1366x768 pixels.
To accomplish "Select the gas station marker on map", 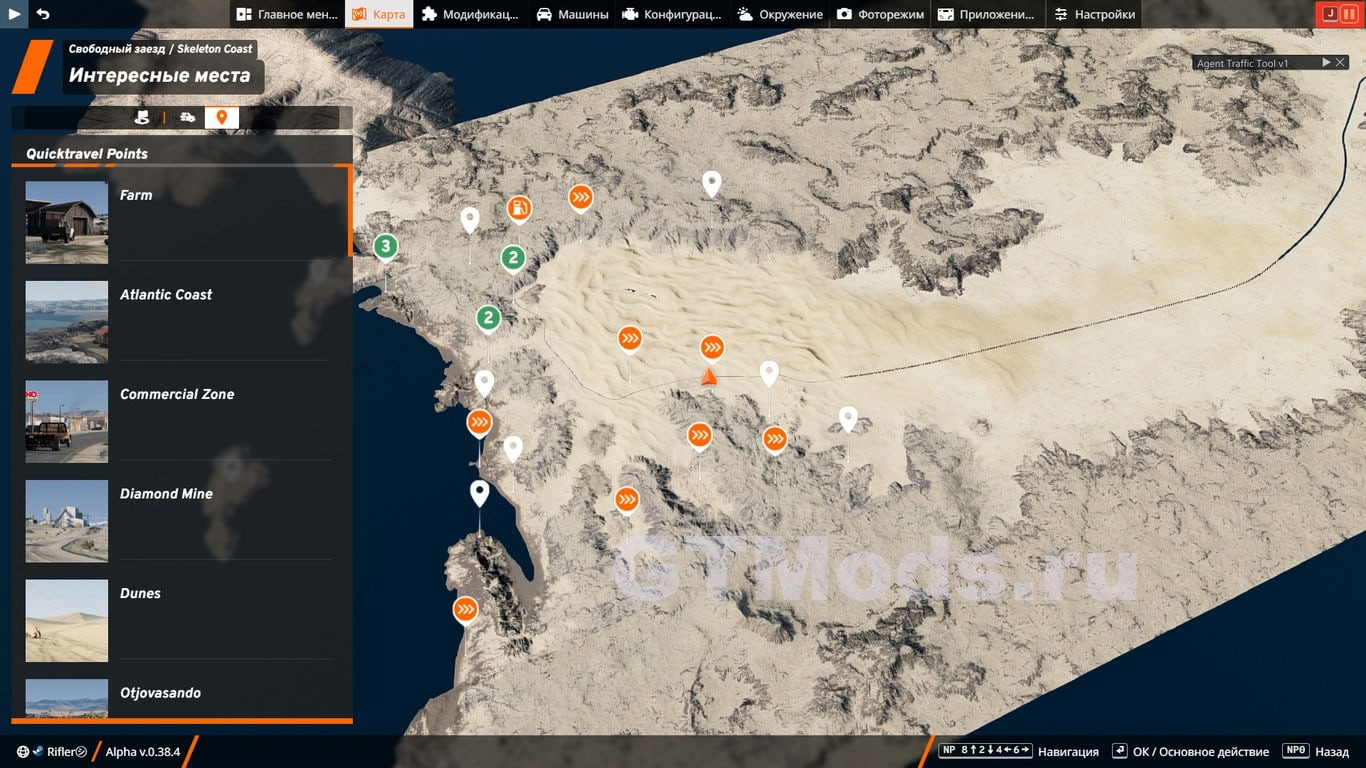I will pos(519,208).
